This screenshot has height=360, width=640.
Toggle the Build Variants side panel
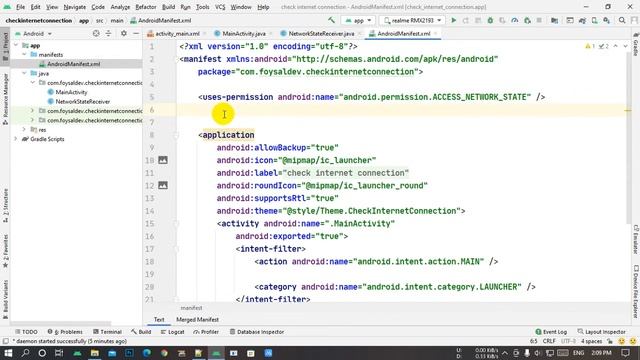pos(5,299)
